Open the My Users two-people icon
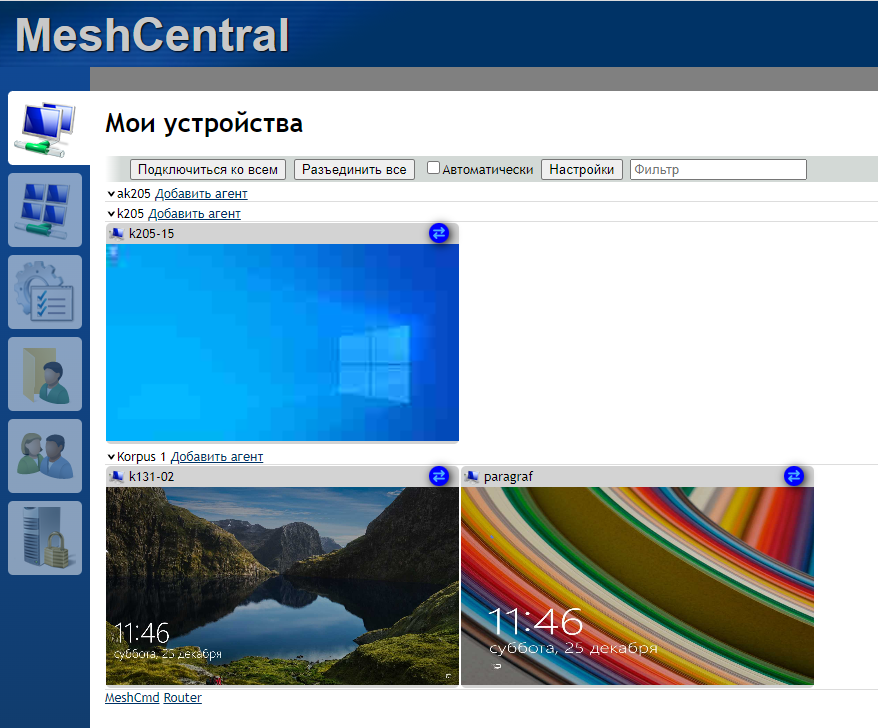Viewport: 878px width, 728px height. (x=45, y=456)
